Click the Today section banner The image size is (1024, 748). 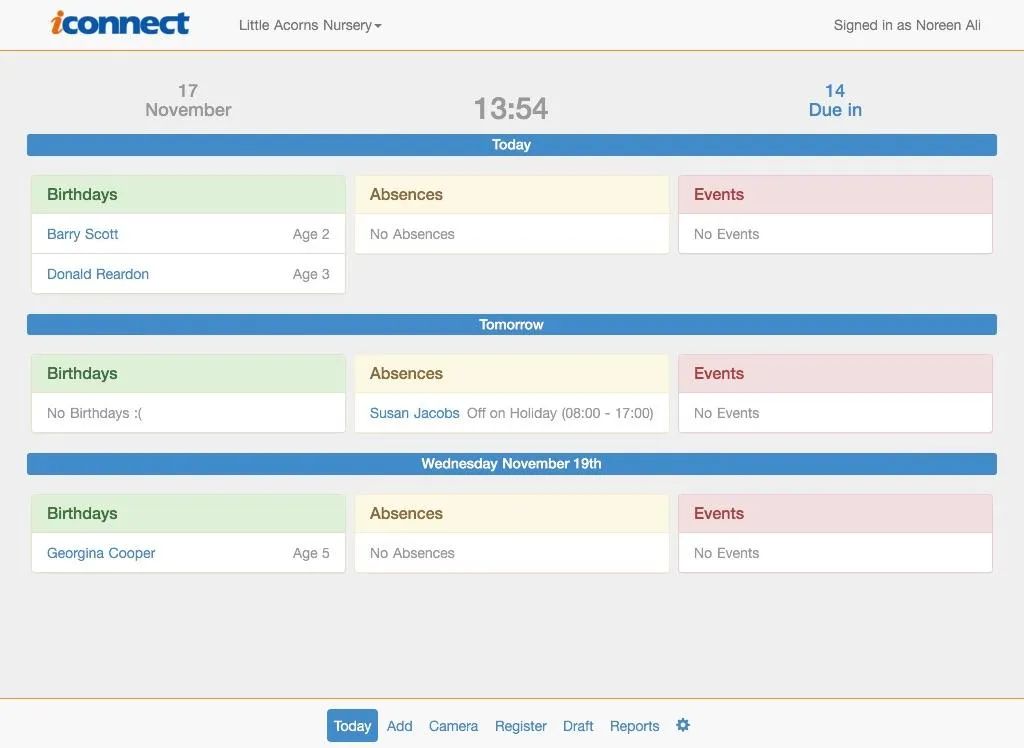click(511, 144)
